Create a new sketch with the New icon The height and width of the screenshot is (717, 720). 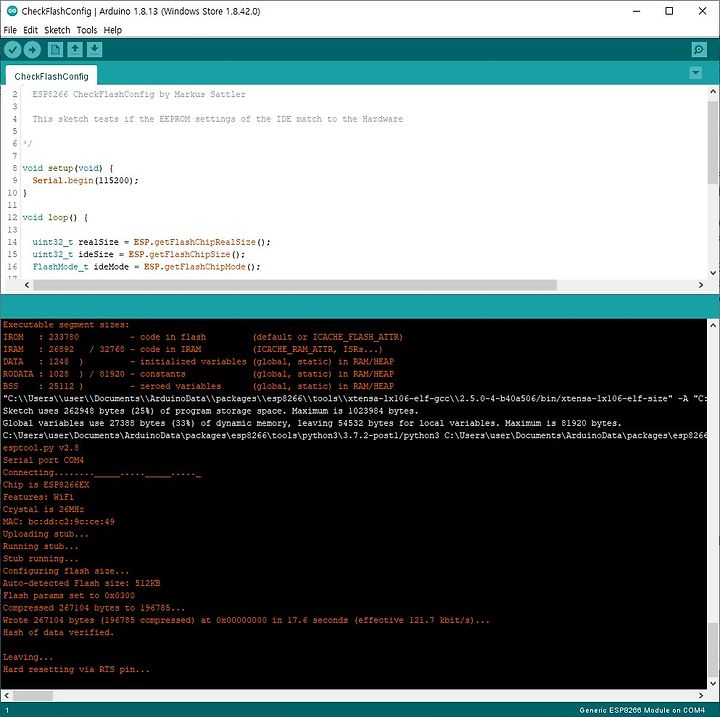(55, 50)
